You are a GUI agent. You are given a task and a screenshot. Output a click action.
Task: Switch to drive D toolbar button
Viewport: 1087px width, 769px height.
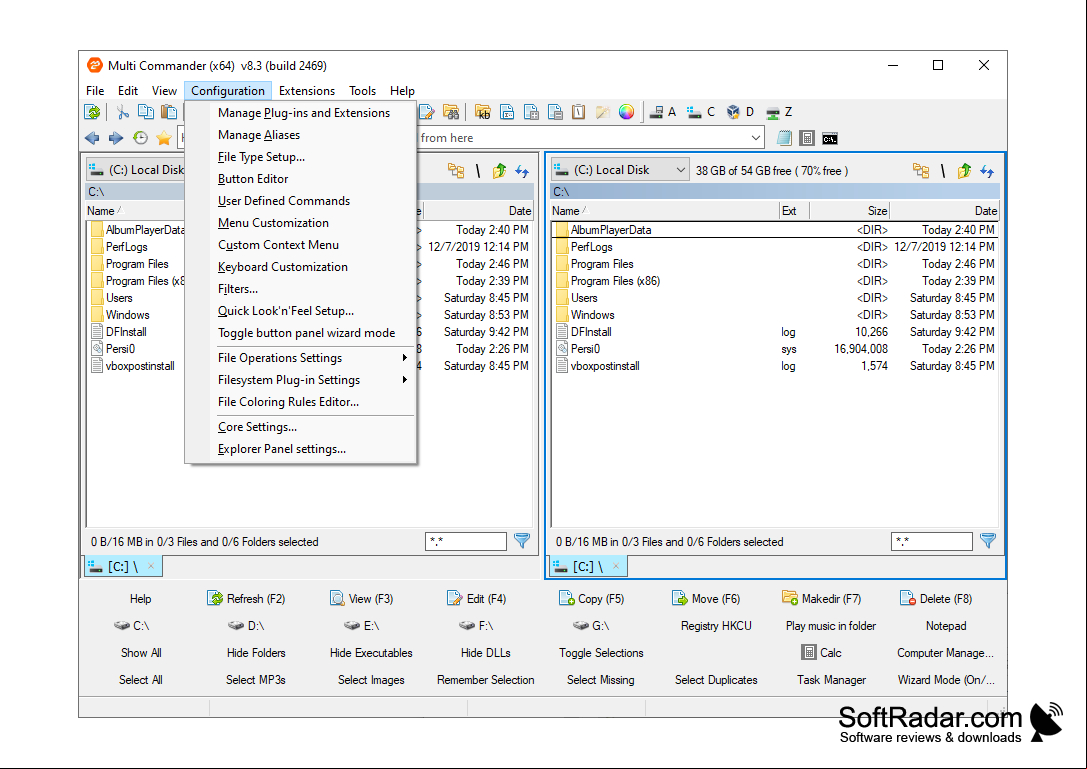(740, 112)
